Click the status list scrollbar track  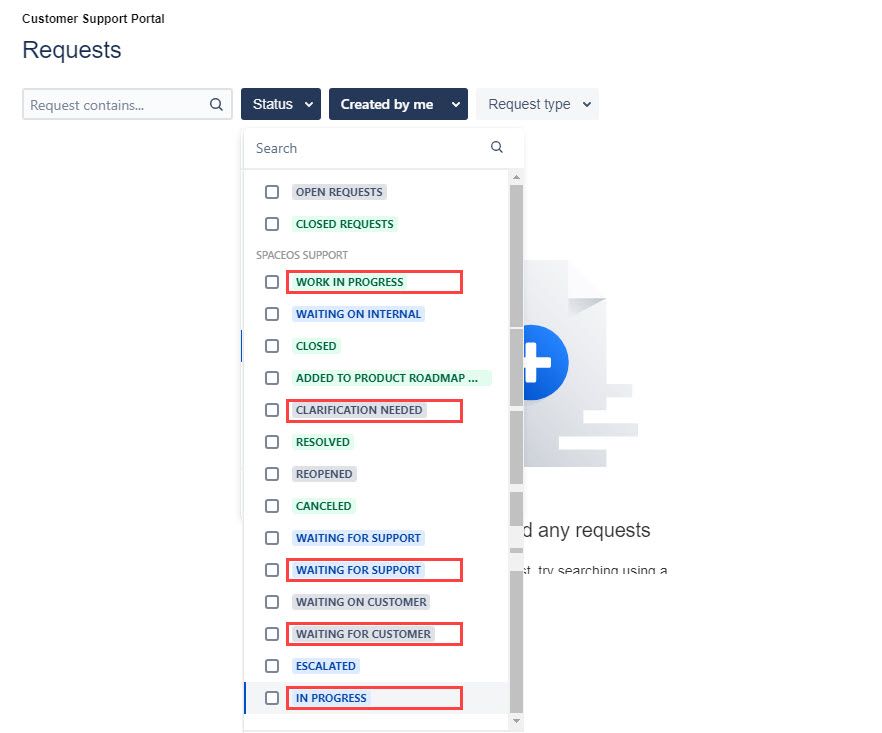(516, 450)
